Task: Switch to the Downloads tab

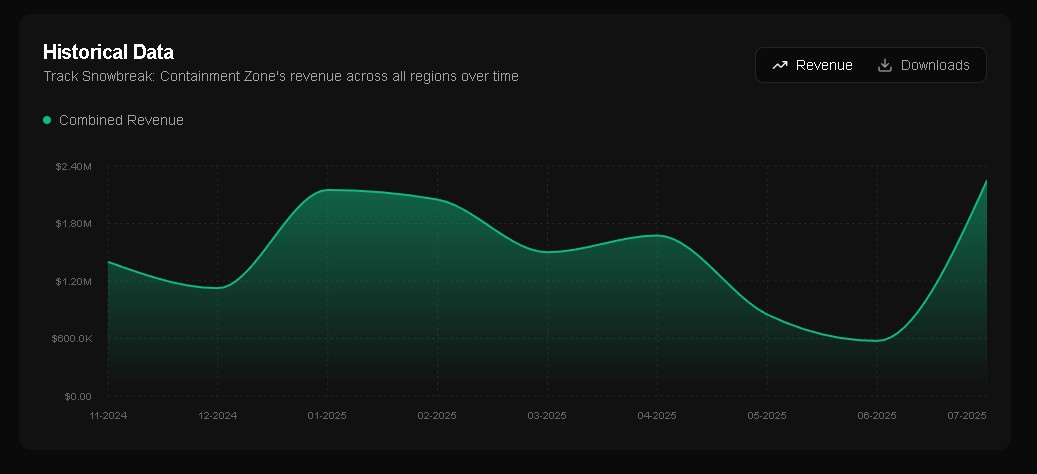Action: pyautogui.click(x=923, y=65)
